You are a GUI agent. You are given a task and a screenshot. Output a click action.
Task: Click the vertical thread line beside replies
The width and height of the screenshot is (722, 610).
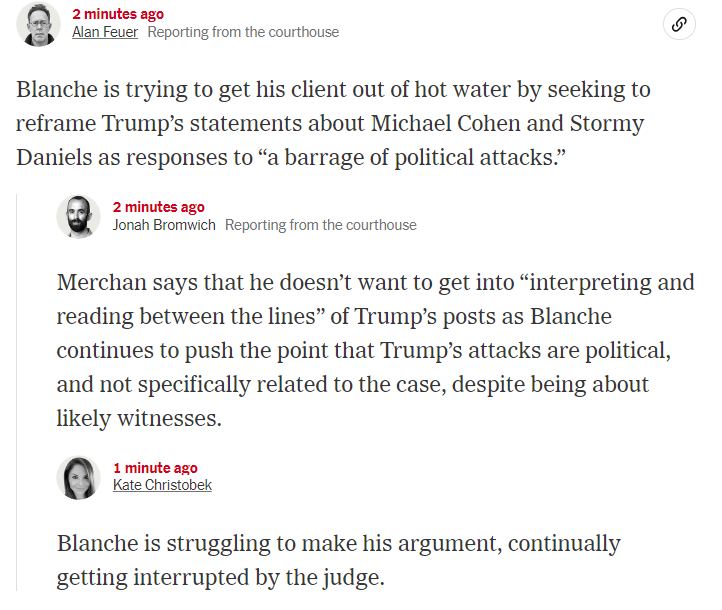[17, 392]
